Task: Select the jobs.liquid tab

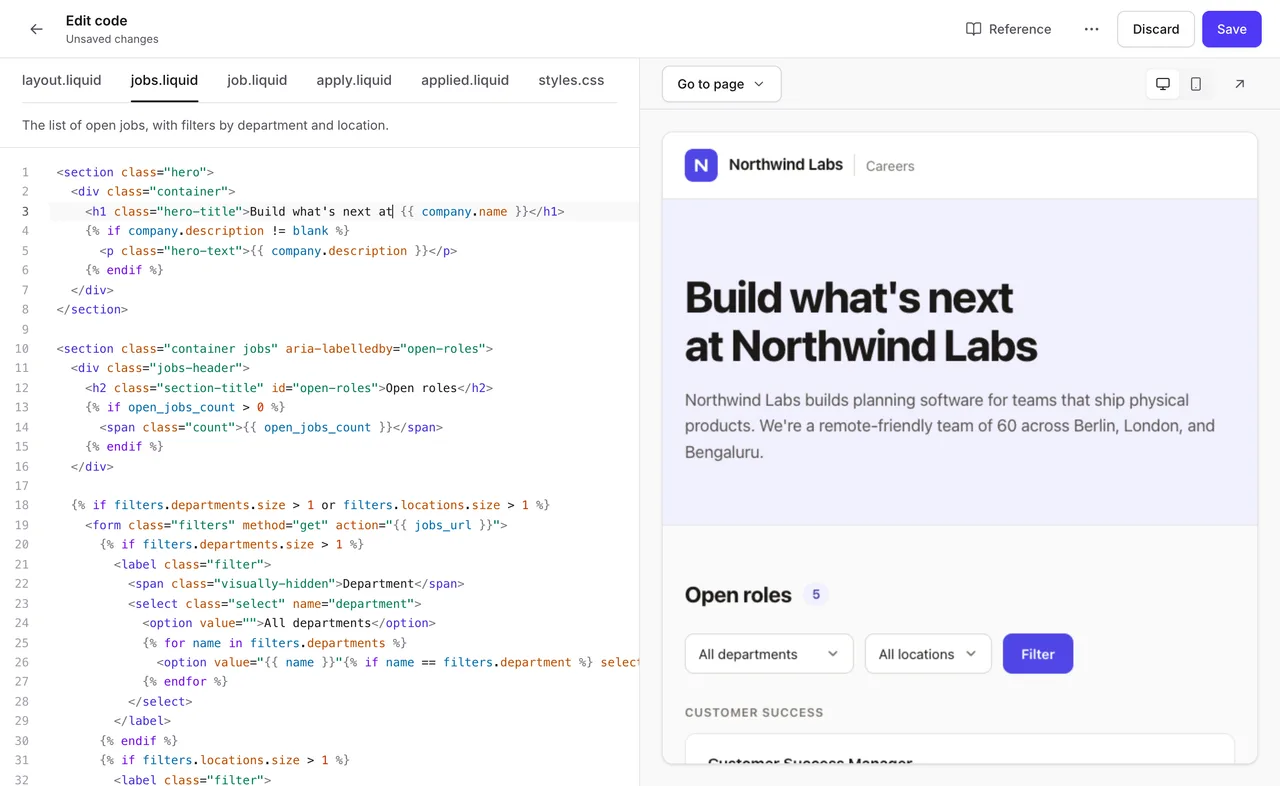Action: coord(164,80)
